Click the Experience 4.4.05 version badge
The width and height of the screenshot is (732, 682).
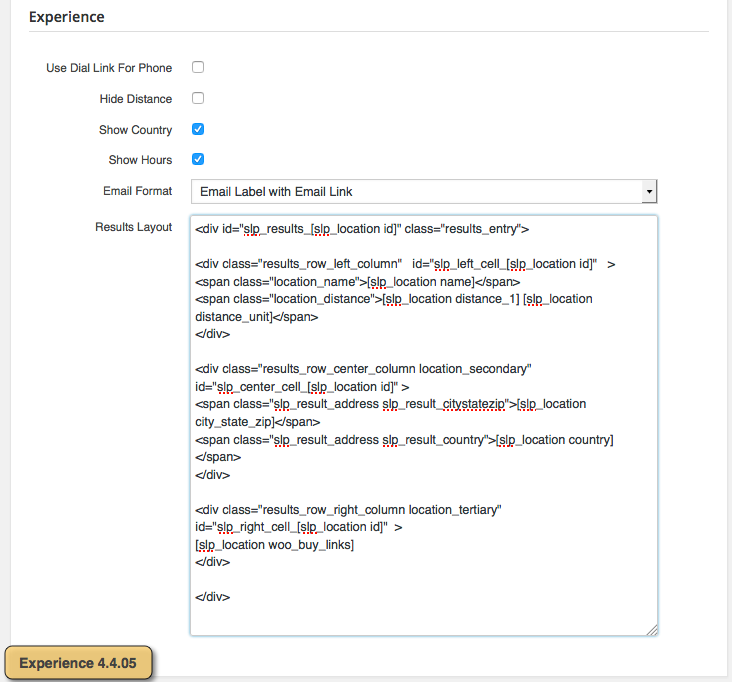coord(78,662)
